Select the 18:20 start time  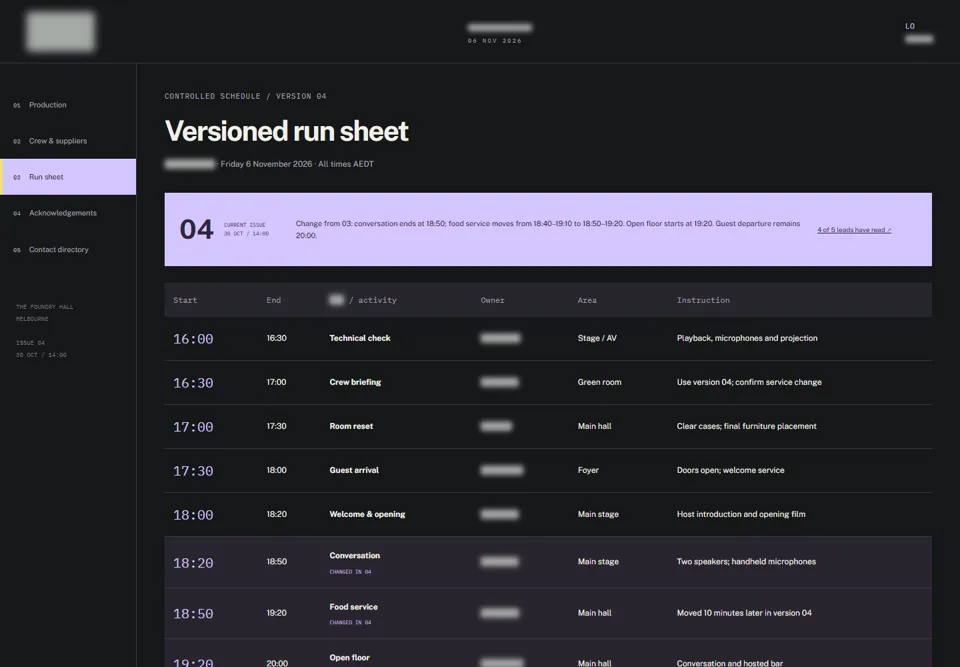point(193,563)
